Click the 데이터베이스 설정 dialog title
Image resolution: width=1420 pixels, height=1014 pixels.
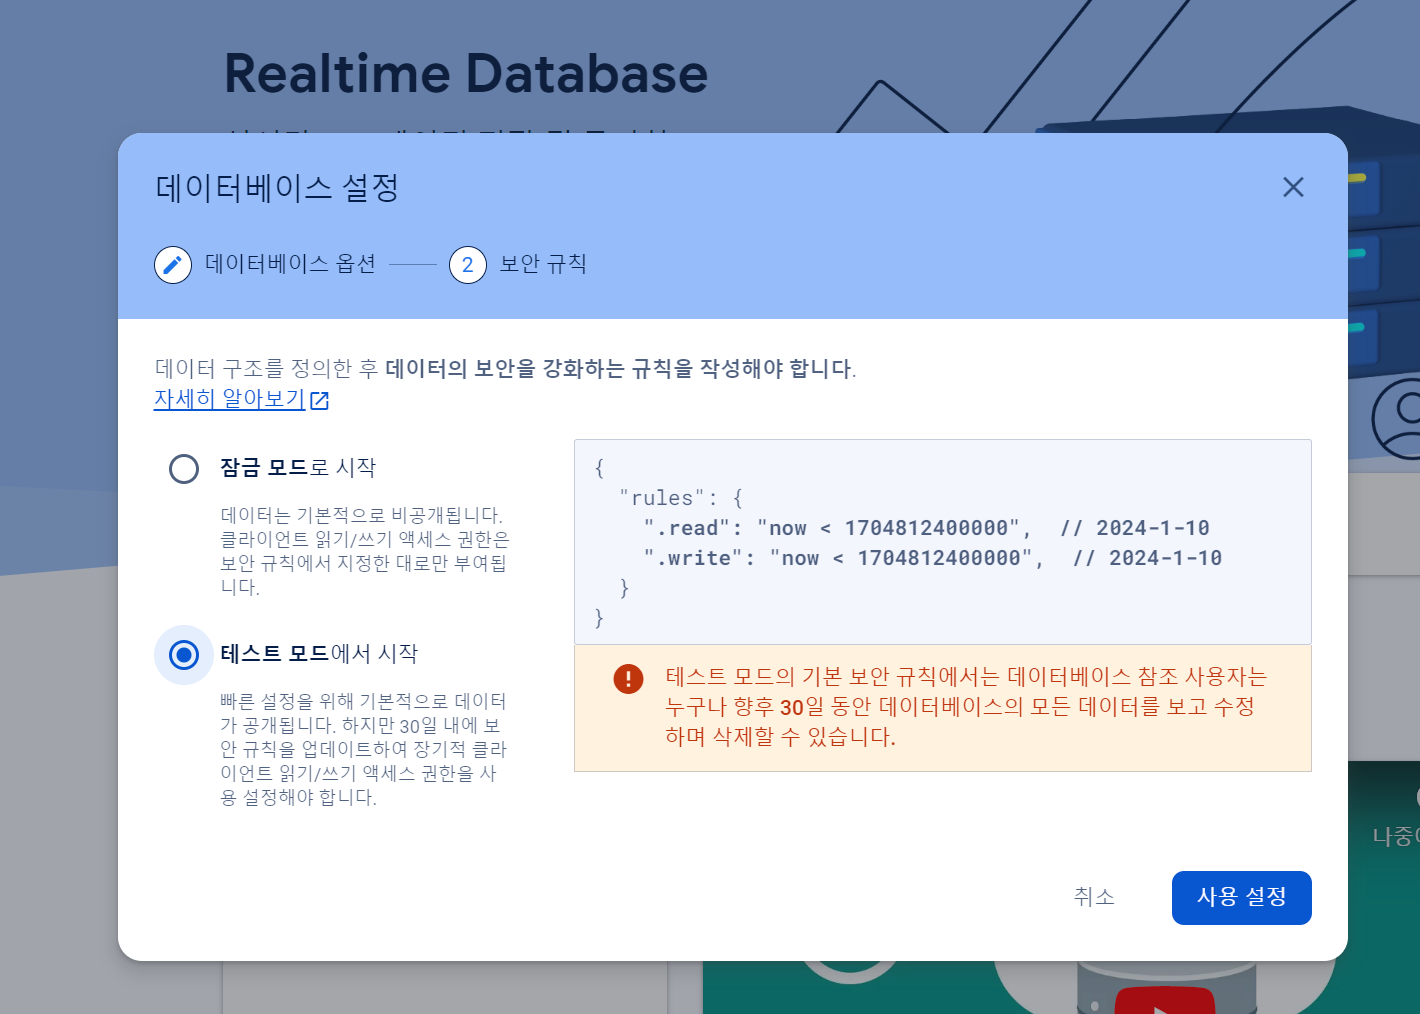(x=277, y=187)
